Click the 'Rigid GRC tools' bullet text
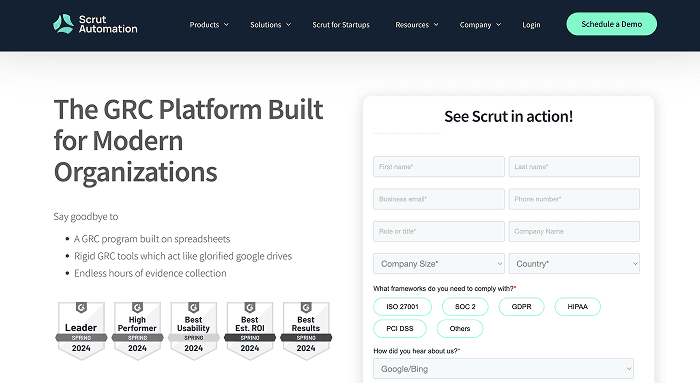Image resolution: width=700 pixels, height=383 pixels. [183, 256]
